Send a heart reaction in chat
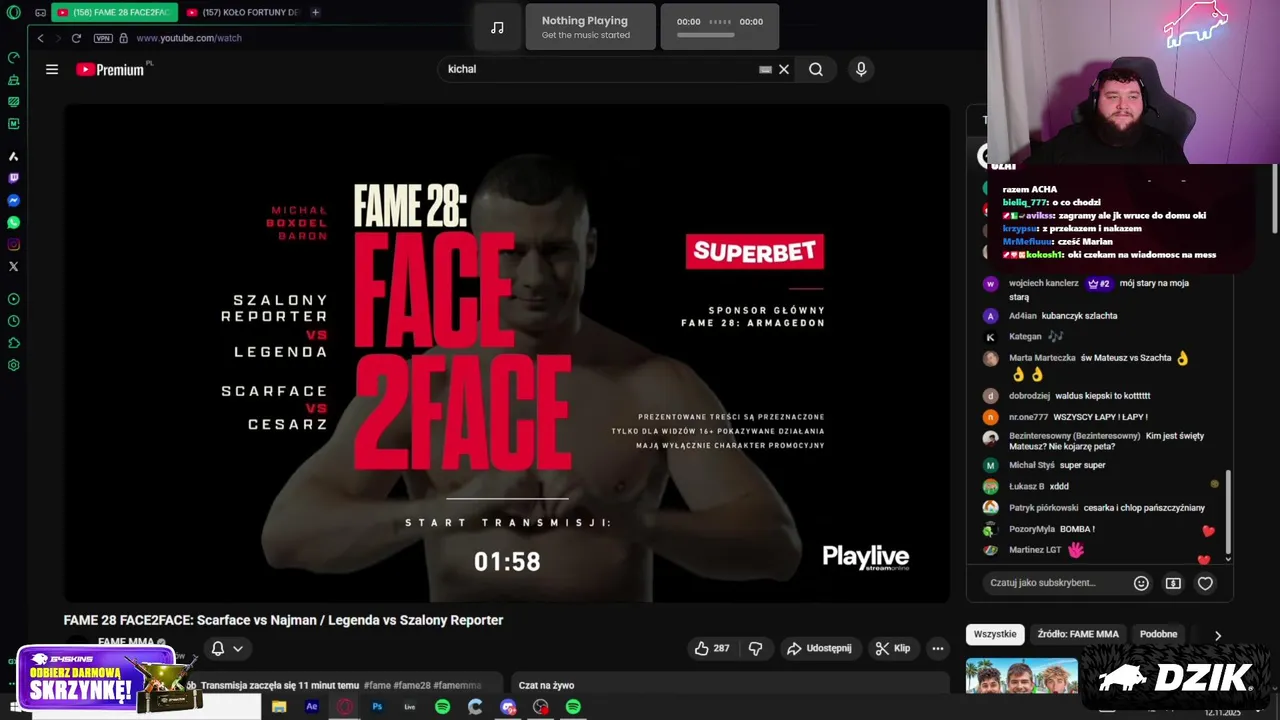The image size is (1280, 720). click(1205, 583)
